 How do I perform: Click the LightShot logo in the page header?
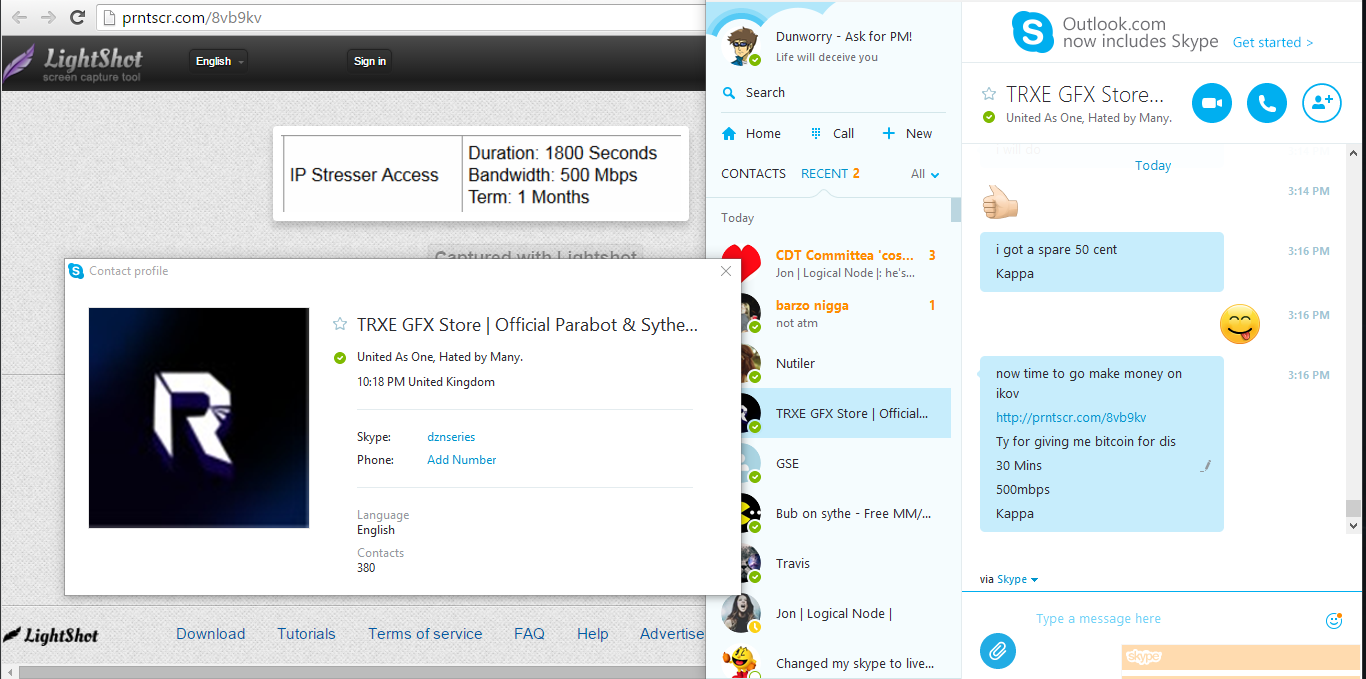(72, 63)
